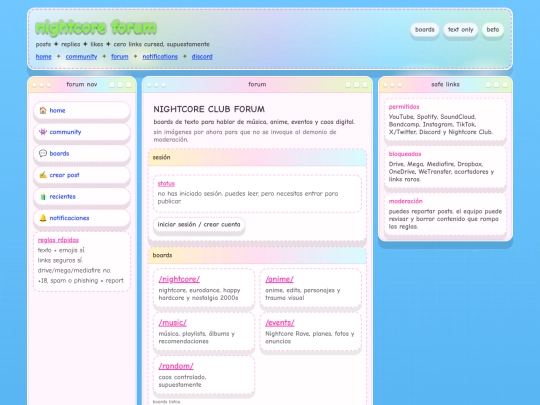Click the beta pill button
This screenshot has height=405, width=540.
492,30
